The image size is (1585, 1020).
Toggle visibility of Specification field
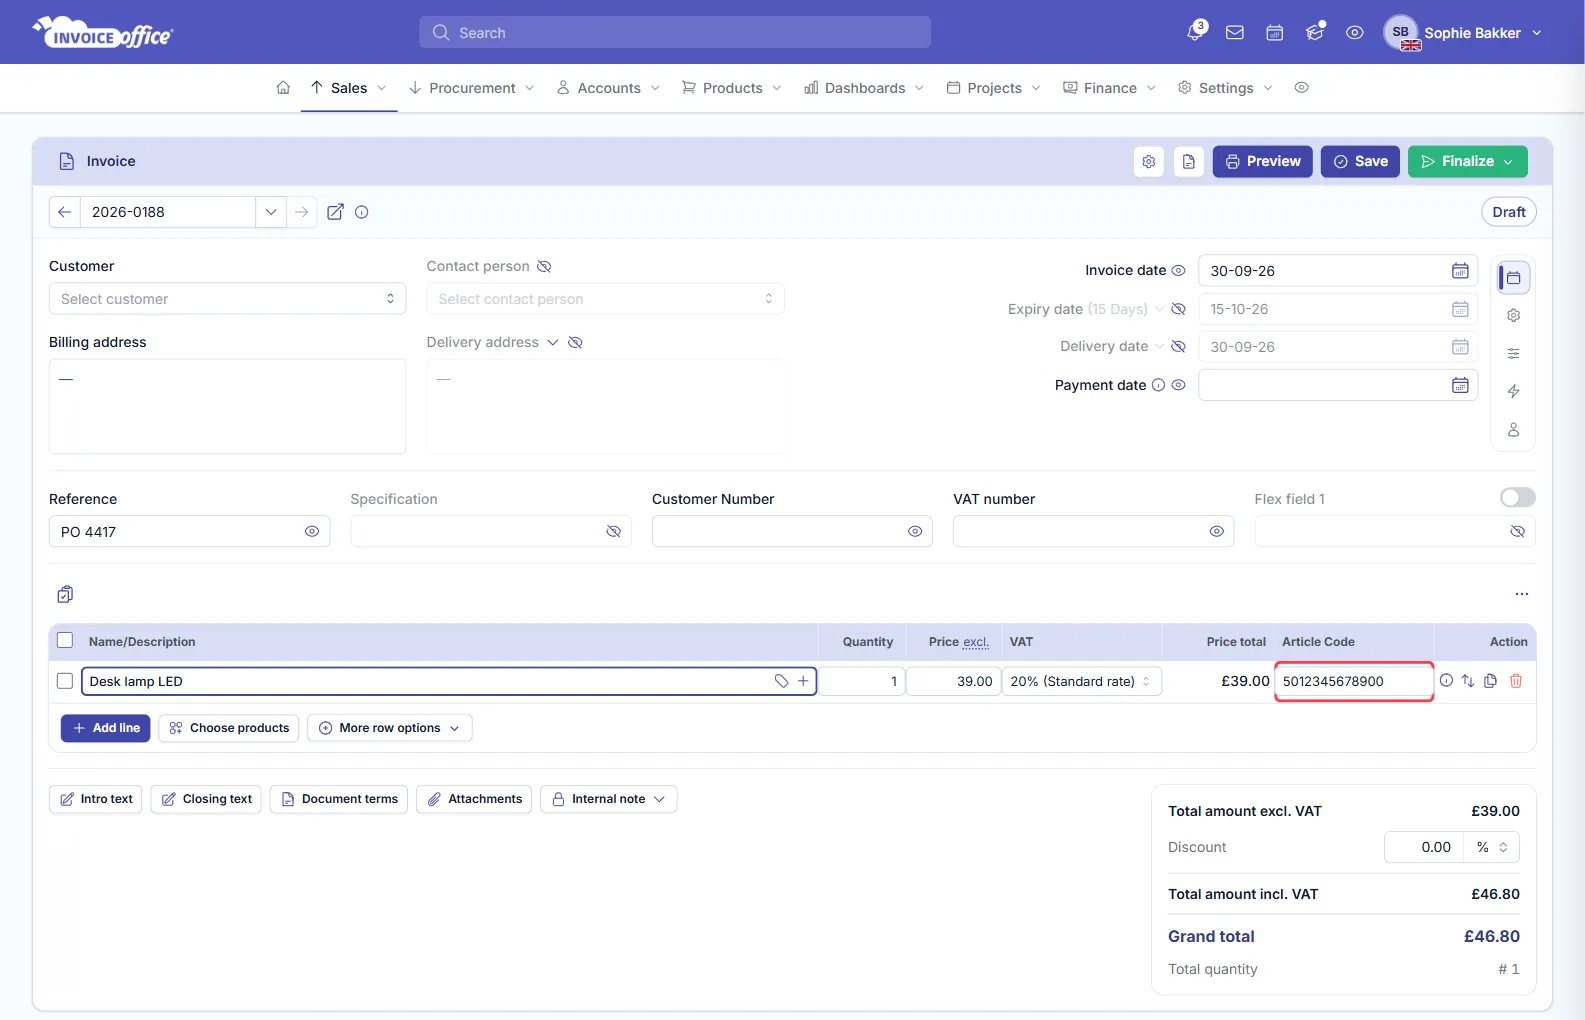pos(614,532)
